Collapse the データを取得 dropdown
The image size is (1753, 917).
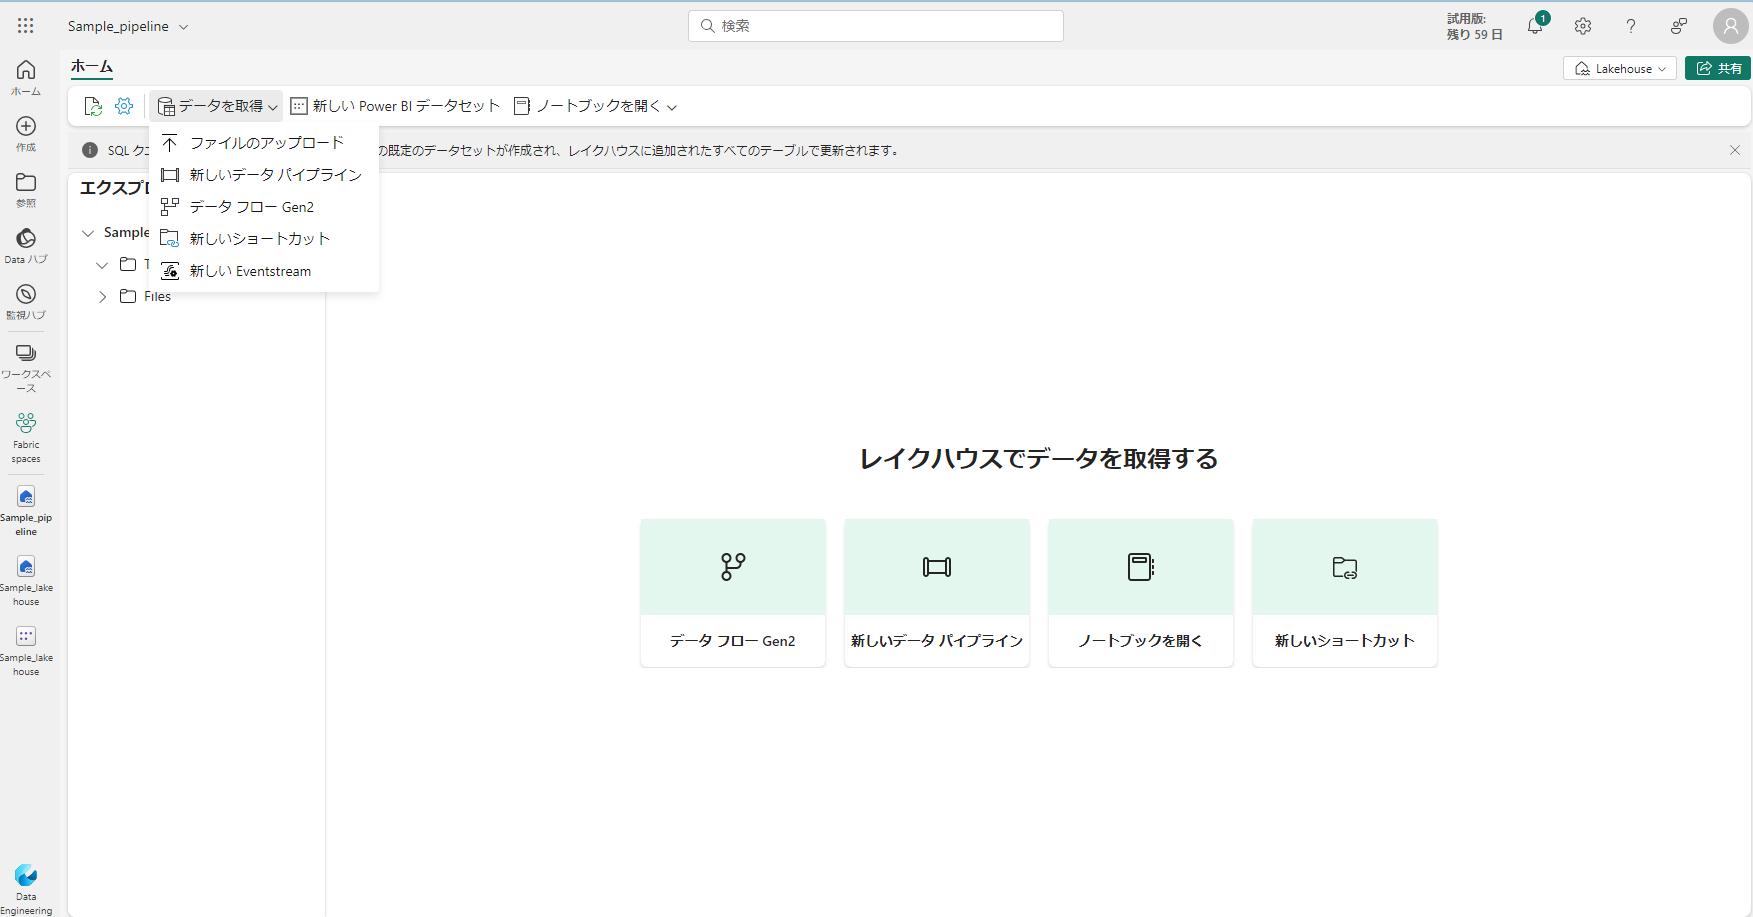217,106
